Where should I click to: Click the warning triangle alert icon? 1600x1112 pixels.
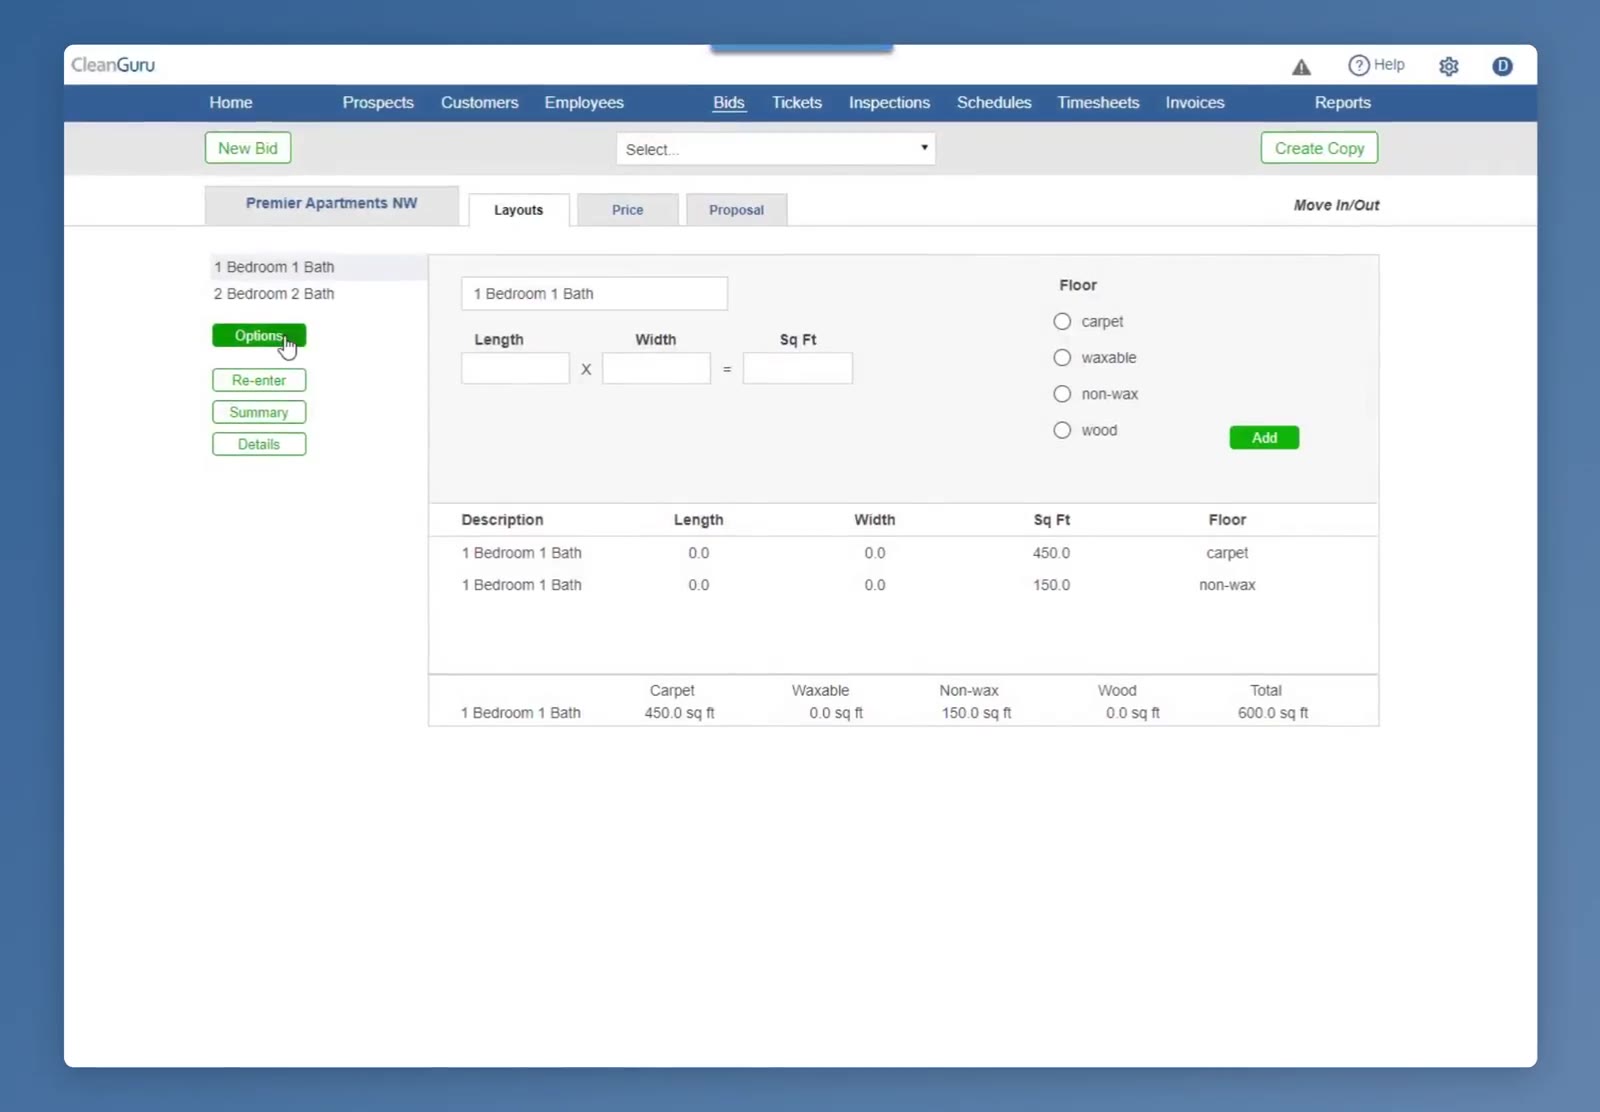coord(1301,67)
